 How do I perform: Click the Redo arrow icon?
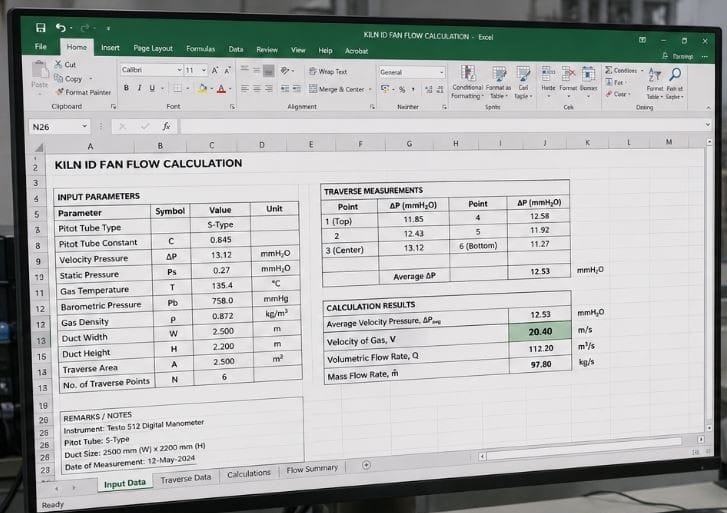(x=84, y=28)
